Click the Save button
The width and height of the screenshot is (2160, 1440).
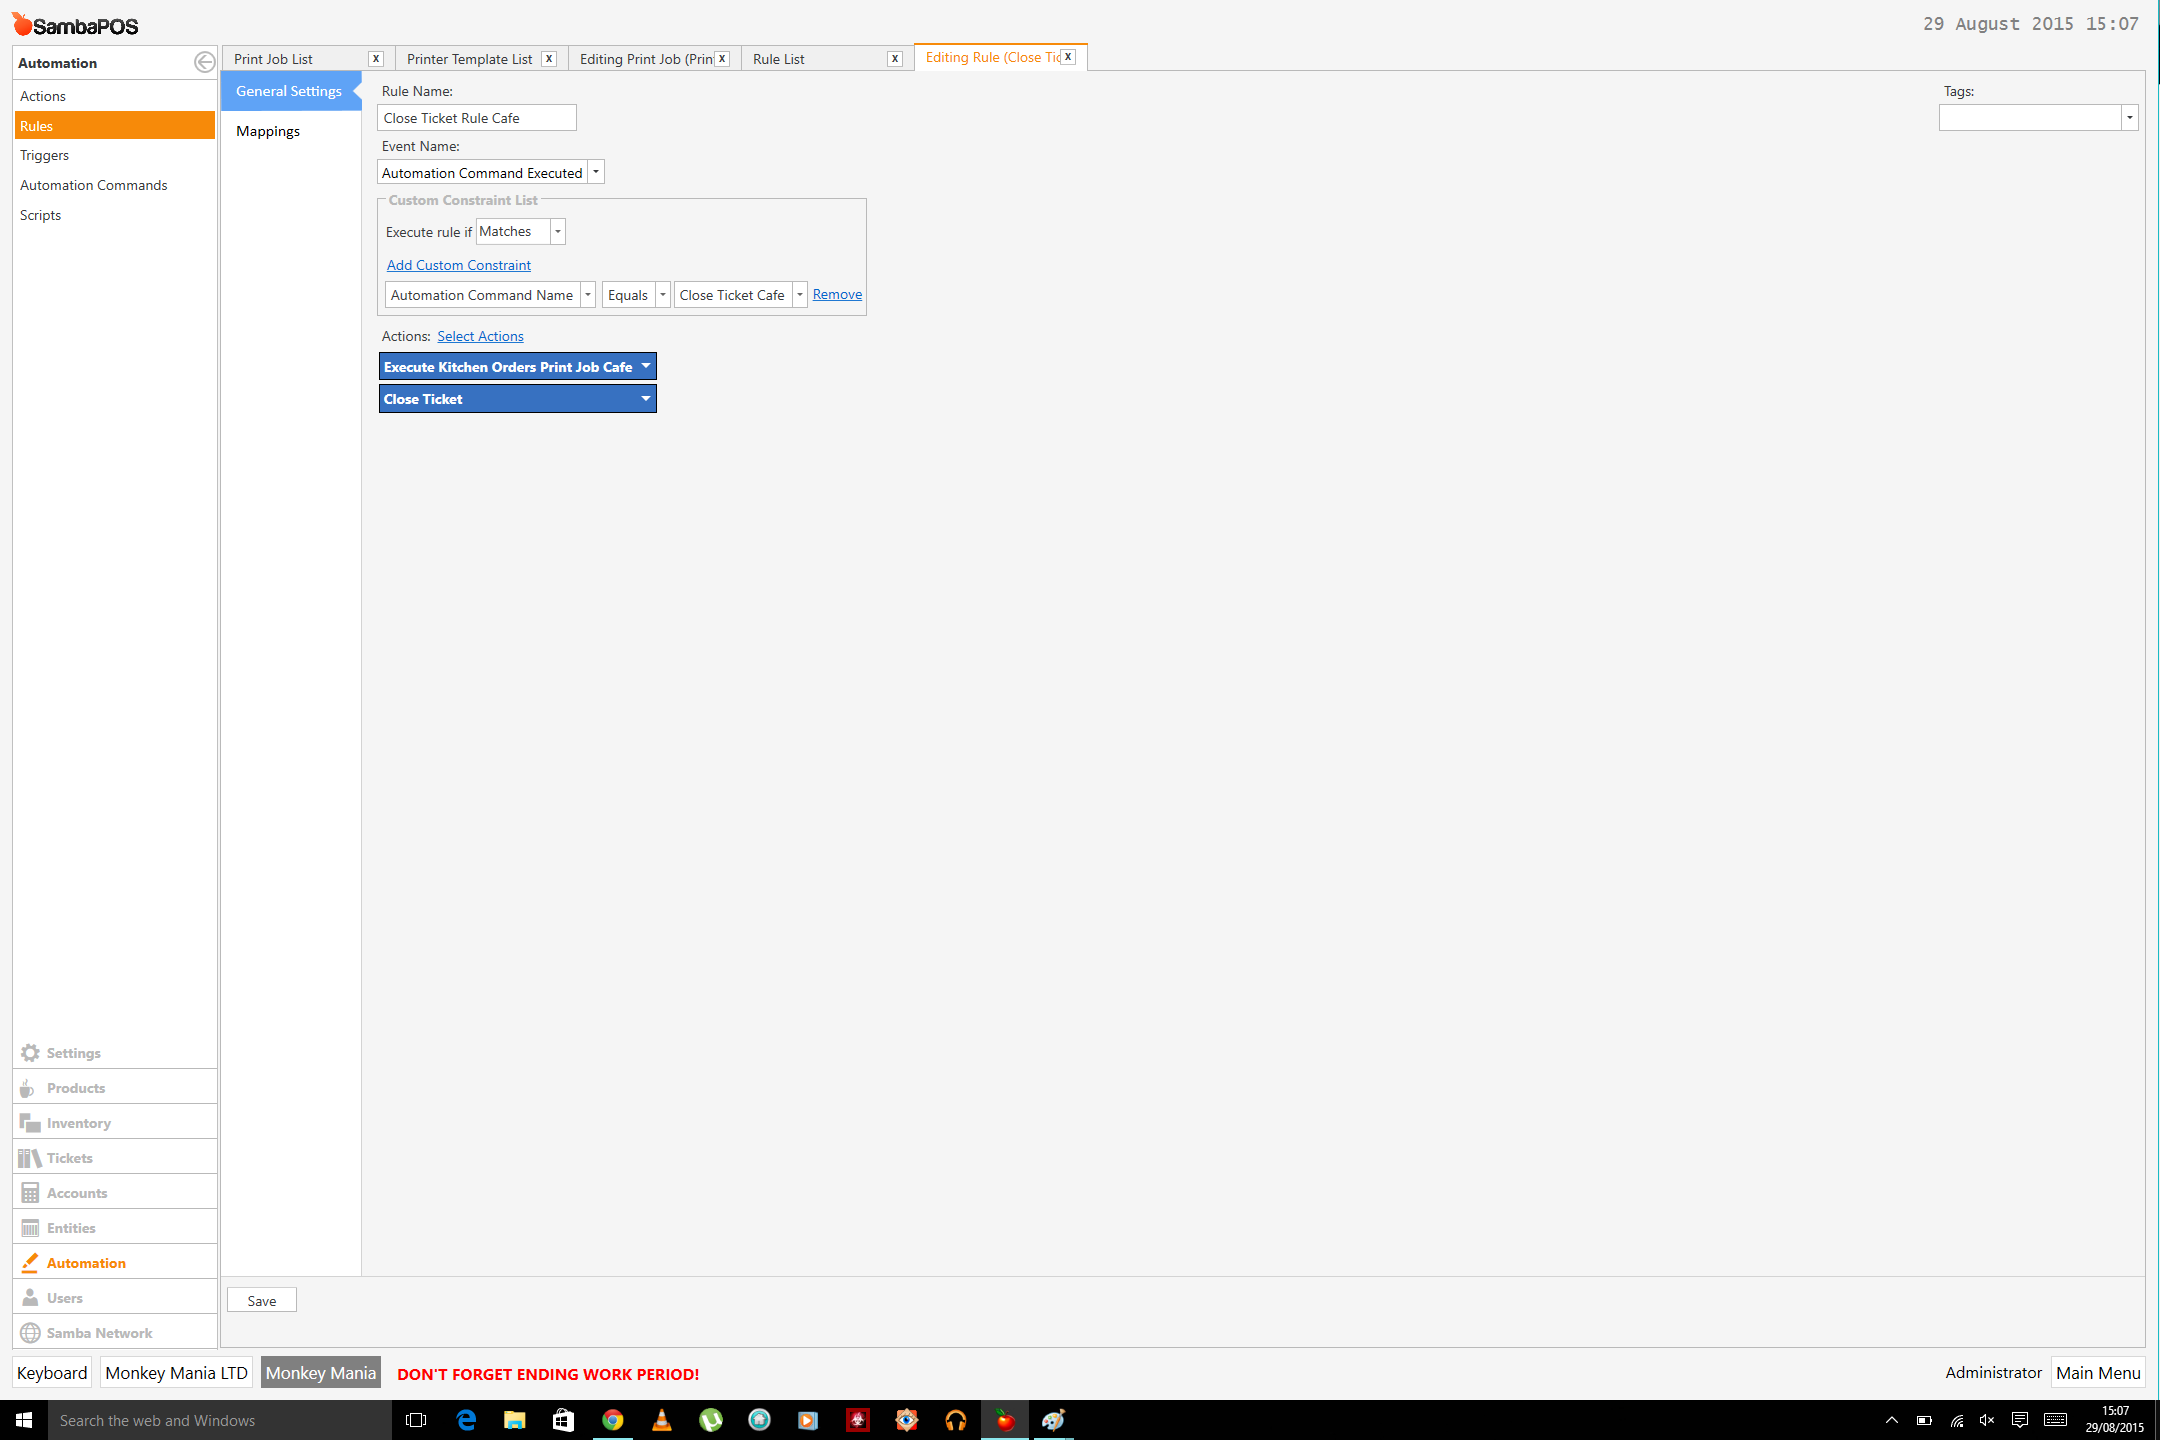(262, 1300)
